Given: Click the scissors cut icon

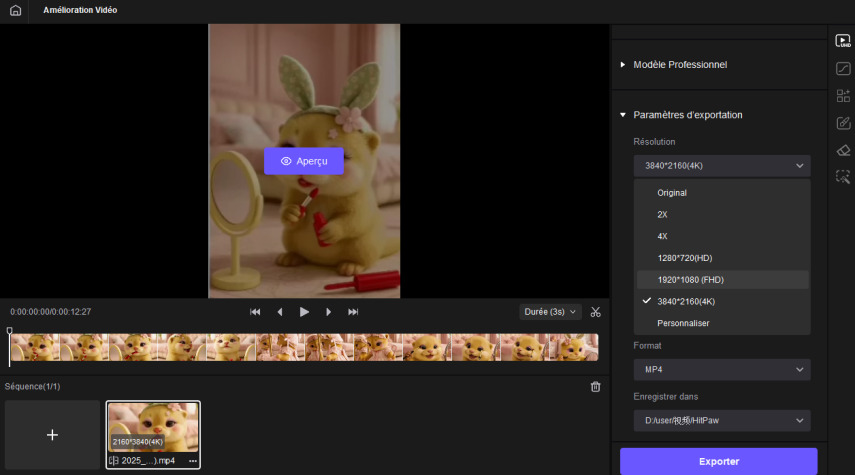Looking at the screenshot, I should click(x=596, y=312).
